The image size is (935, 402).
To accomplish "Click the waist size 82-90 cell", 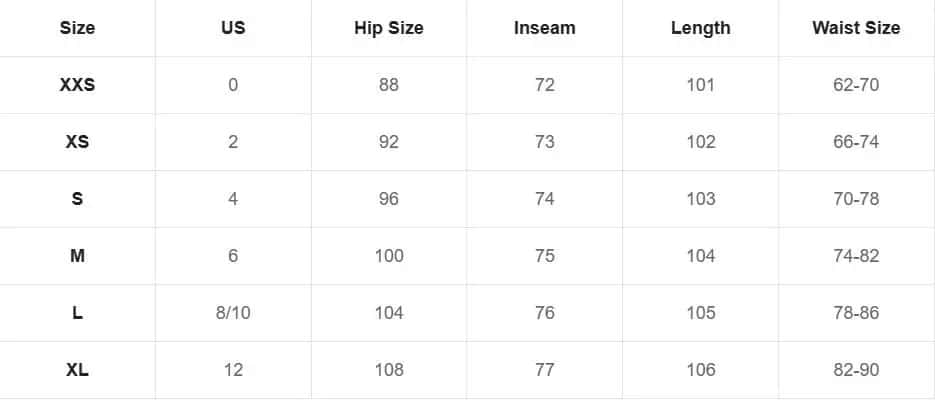I will pos(856,370).
